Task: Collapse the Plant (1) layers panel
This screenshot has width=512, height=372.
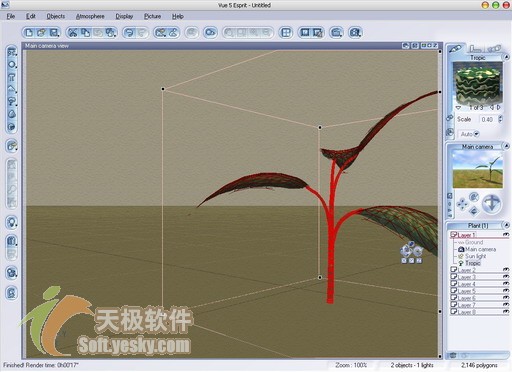Action: pos(506,225)
